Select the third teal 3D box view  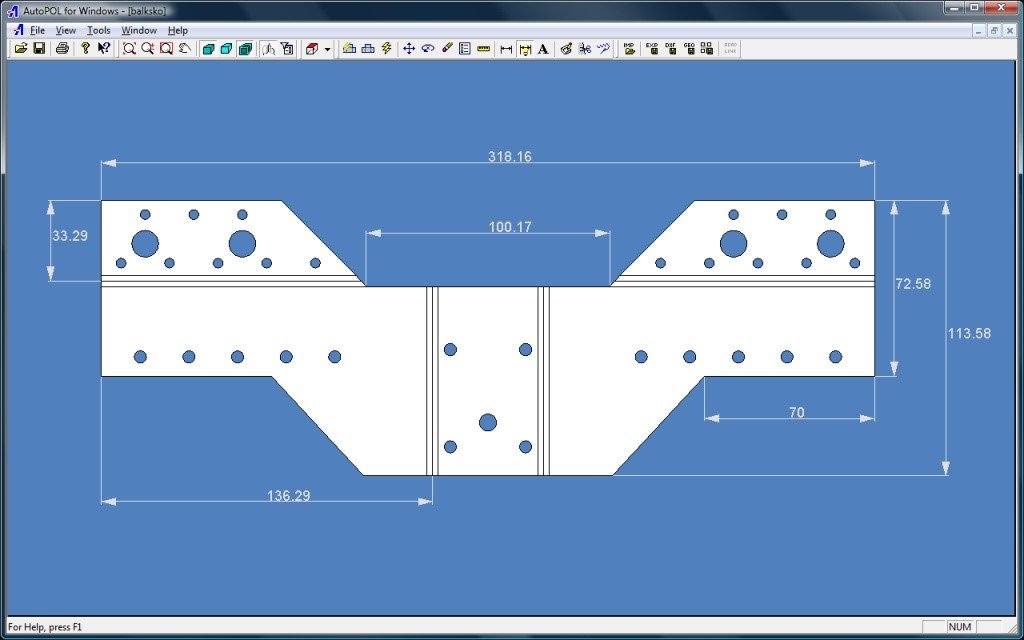coord(246,48)
